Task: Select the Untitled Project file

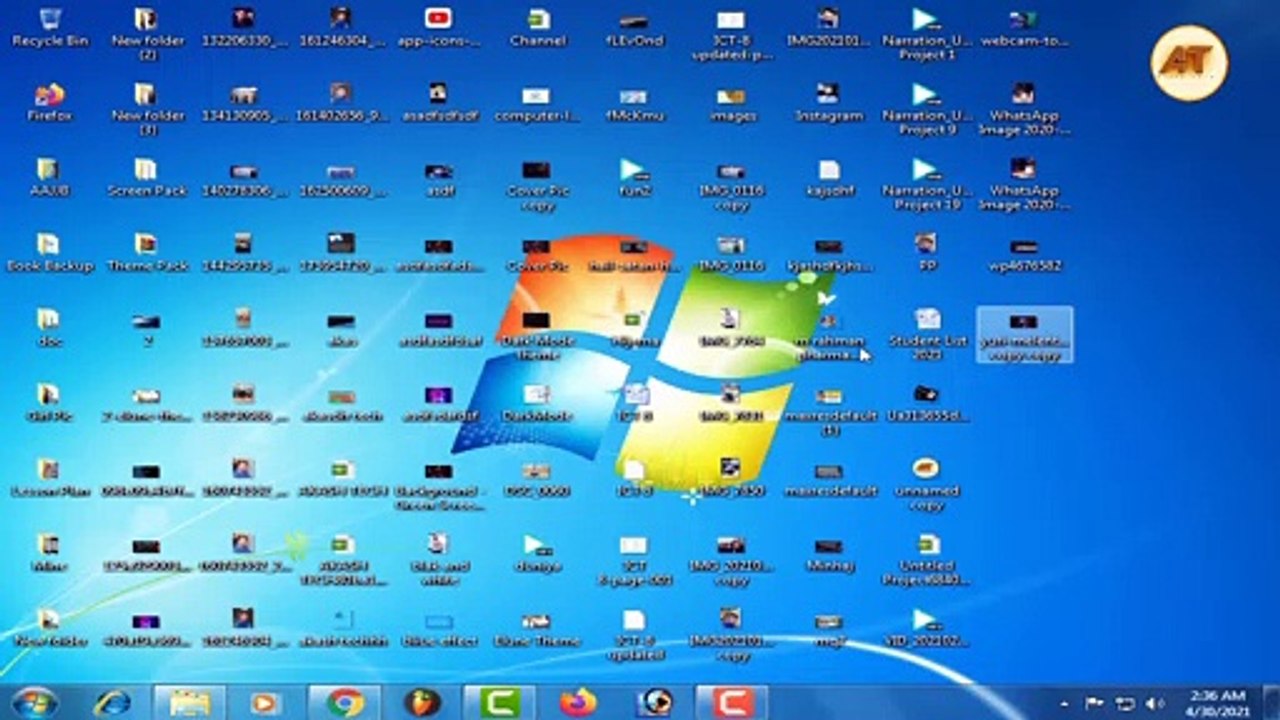Action: pos(927,560)
